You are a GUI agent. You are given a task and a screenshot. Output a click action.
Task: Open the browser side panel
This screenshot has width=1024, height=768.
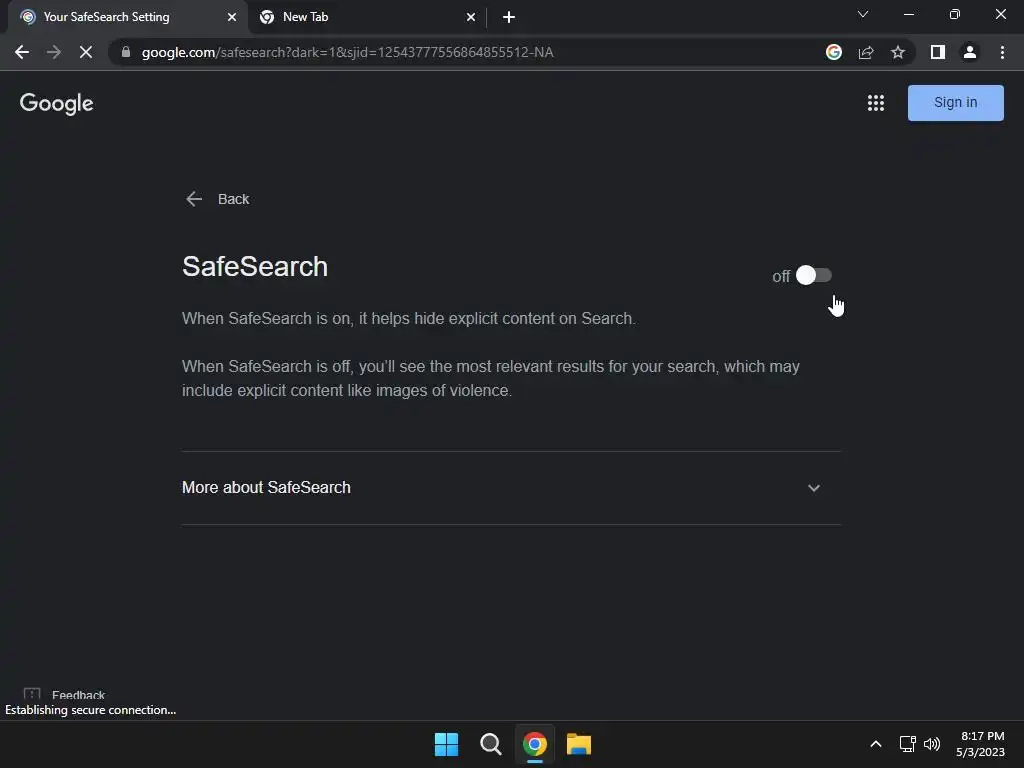tap(937, 52)
